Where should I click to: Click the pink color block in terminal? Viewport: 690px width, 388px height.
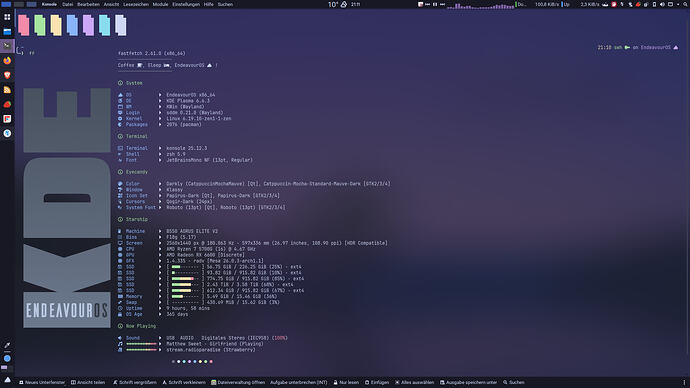(x=24, y=25)
